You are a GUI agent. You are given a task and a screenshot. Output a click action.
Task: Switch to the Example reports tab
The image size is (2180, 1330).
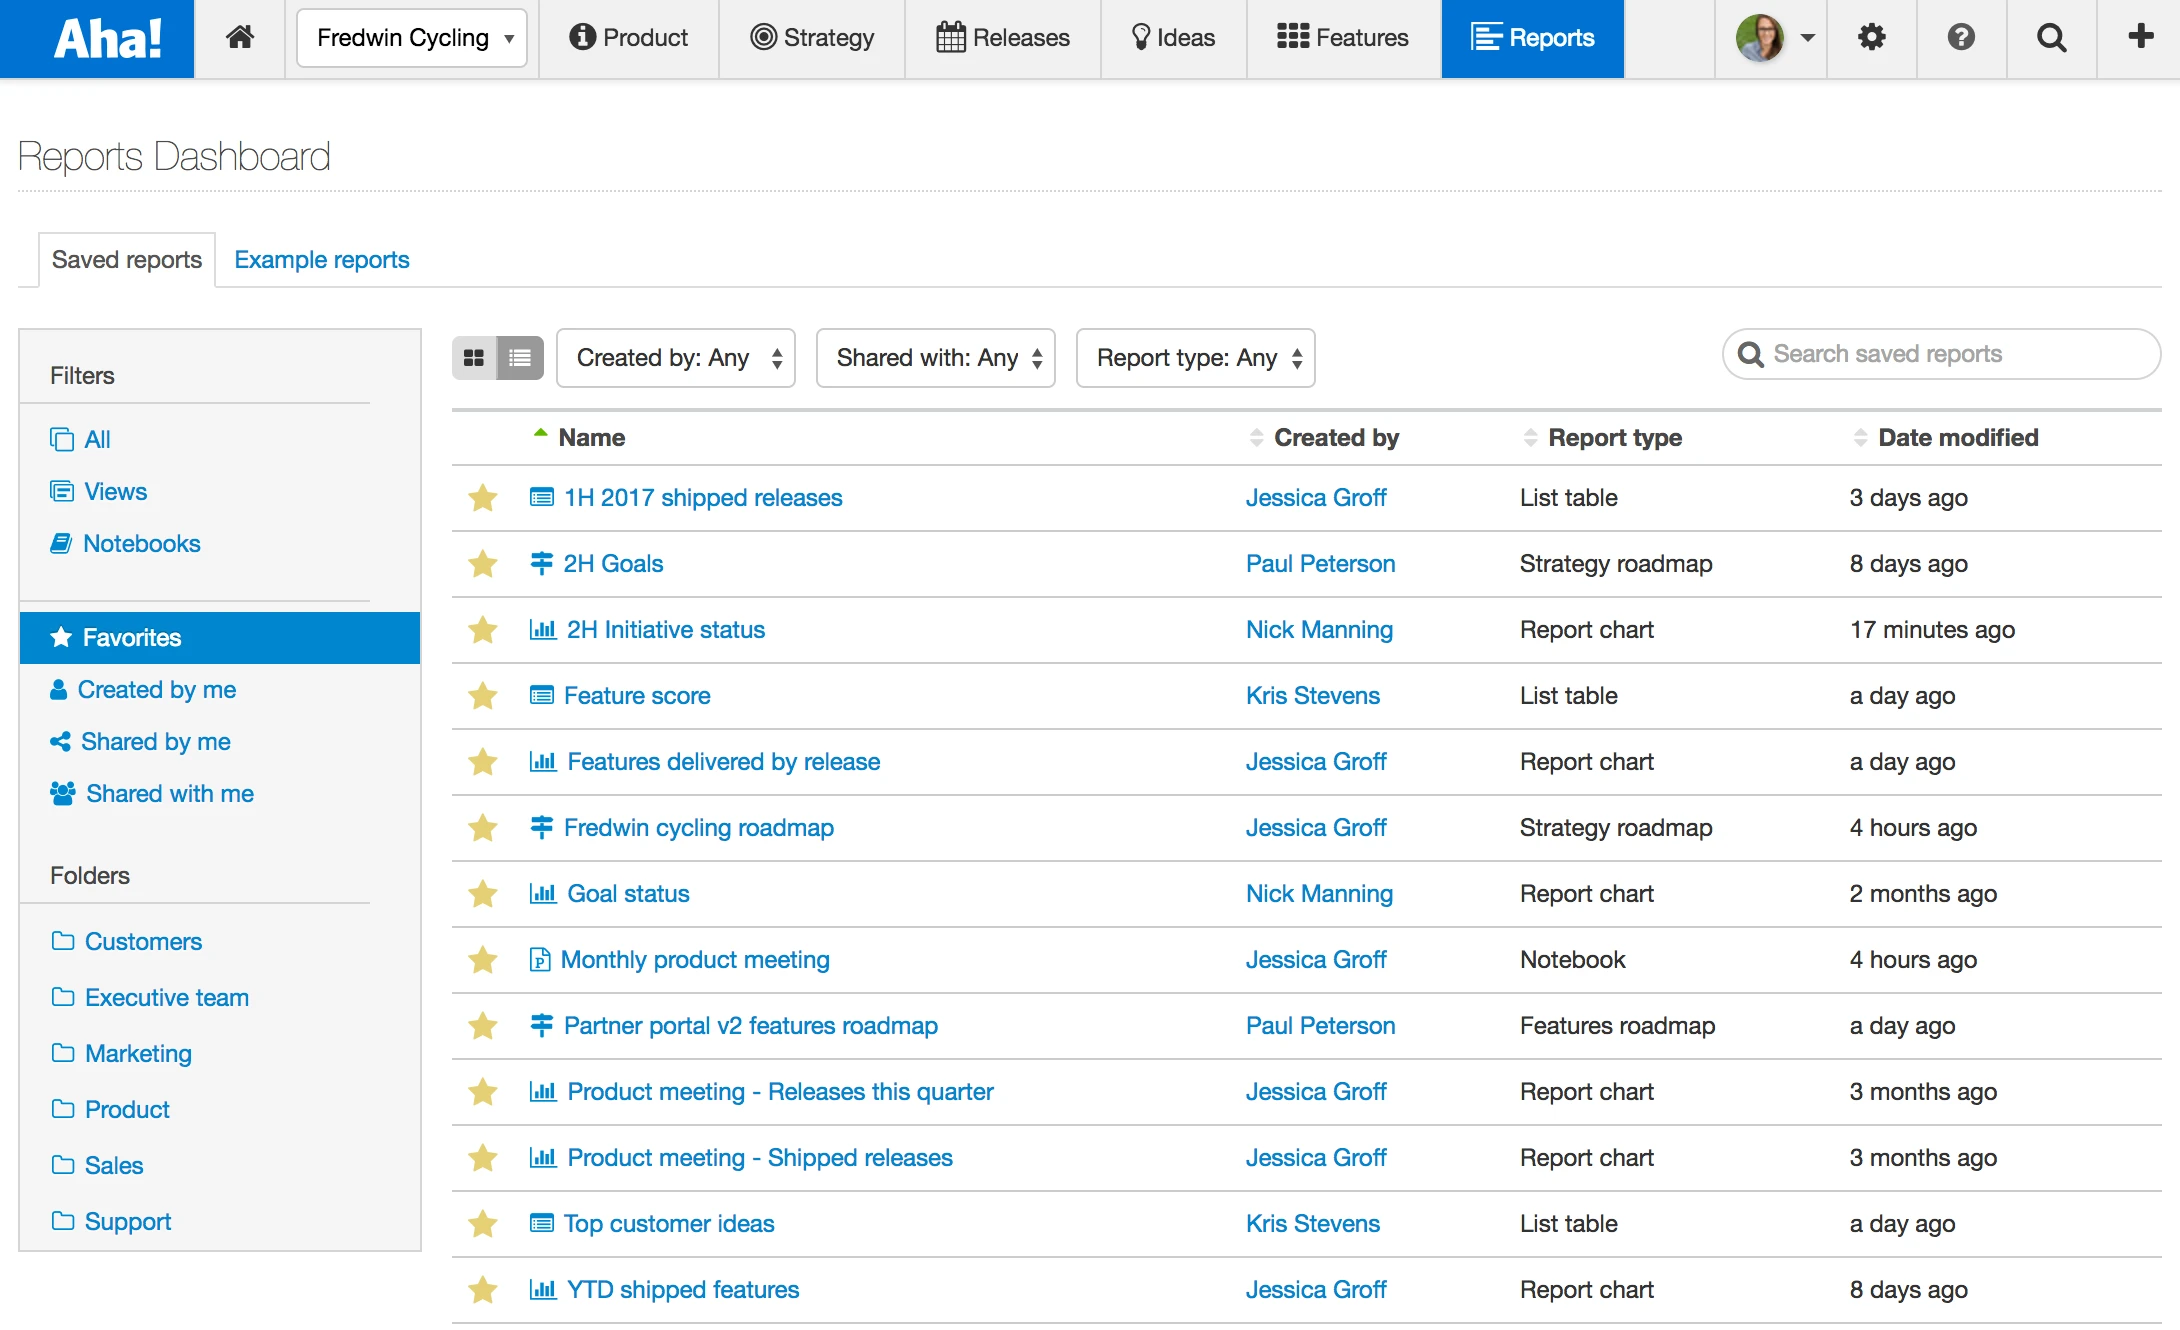pyautogui.click(x=321, y=260)
